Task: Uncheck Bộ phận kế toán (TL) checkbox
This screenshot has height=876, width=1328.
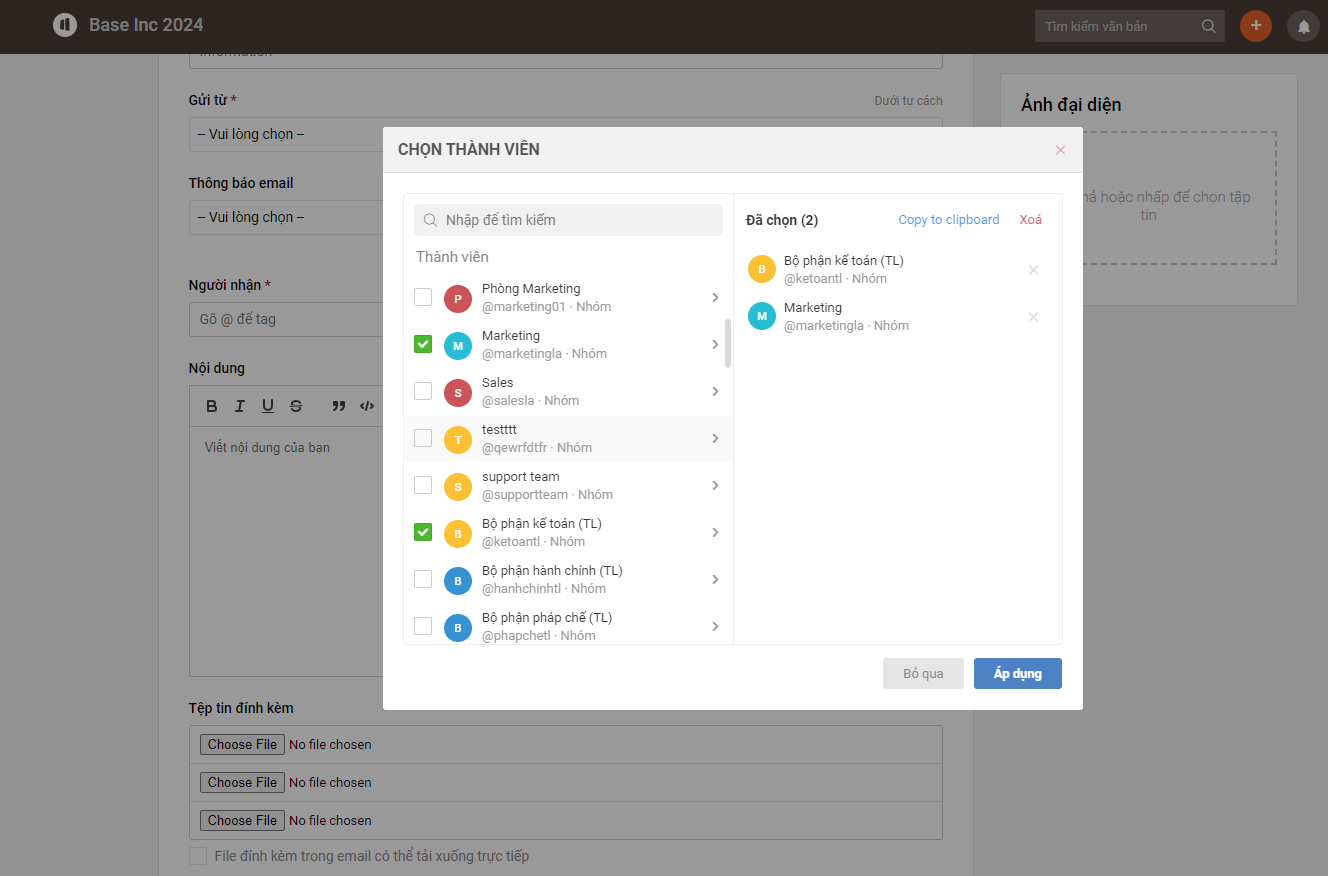Action: 423,532
